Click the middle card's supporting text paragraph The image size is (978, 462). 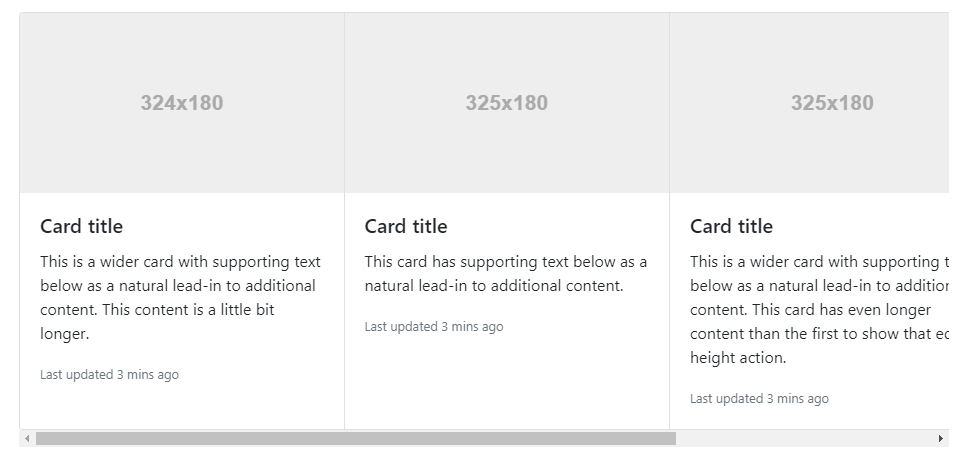pyautogui.click(x=505, y=274)
